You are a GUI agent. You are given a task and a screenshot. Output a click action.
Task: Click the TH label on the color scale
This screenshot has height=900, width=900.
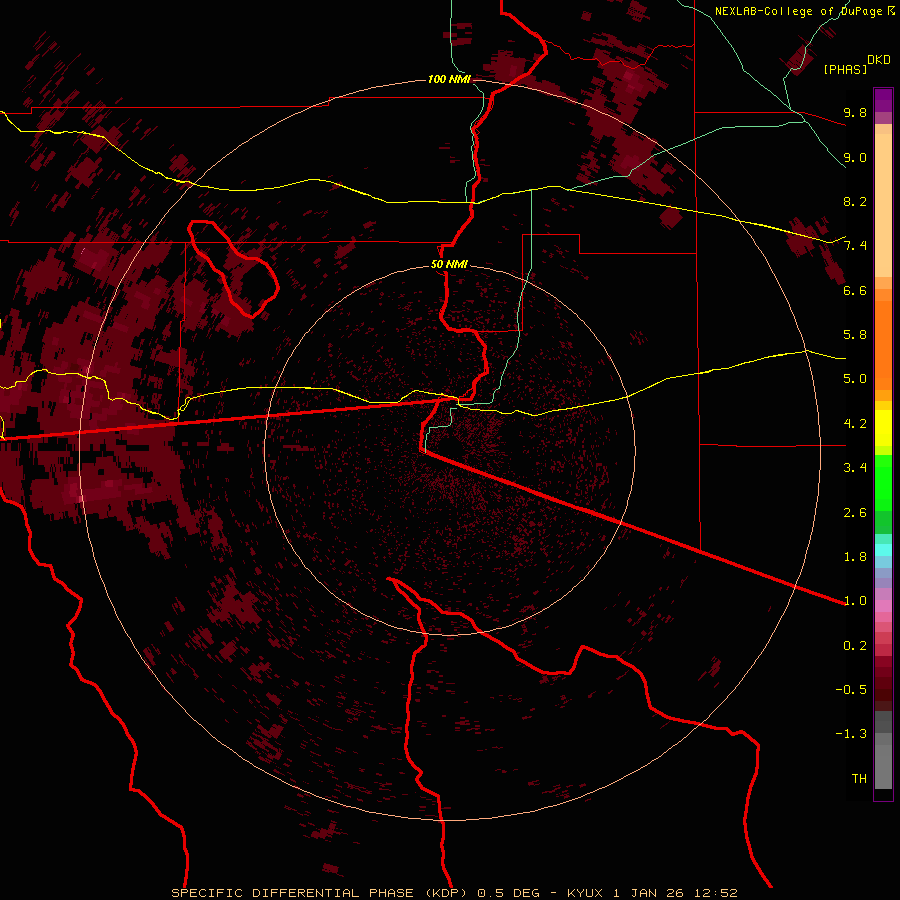click(859, 779)
